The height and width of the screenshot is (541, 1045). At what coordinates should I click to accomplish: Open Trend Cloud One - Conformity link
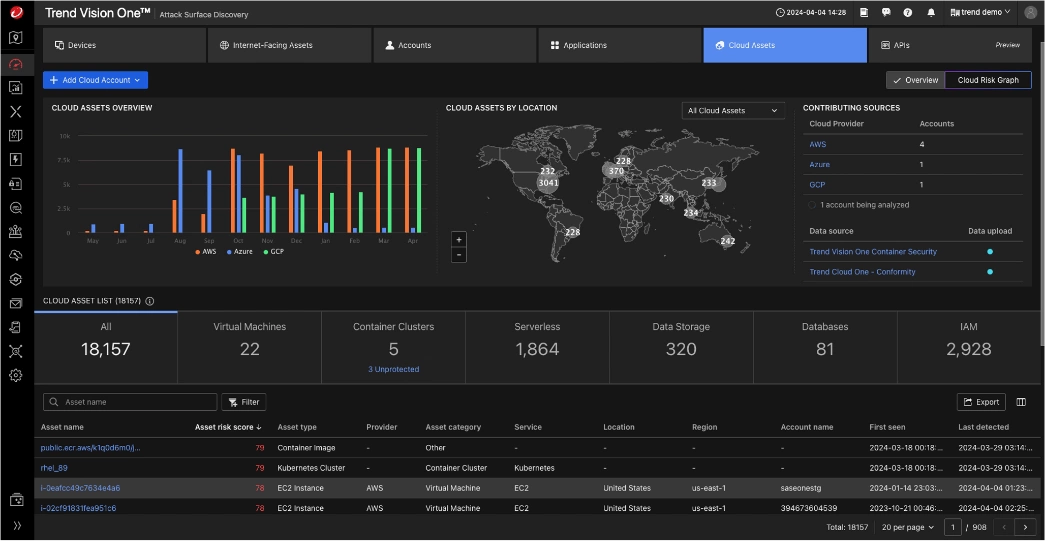tap(862, 272)
